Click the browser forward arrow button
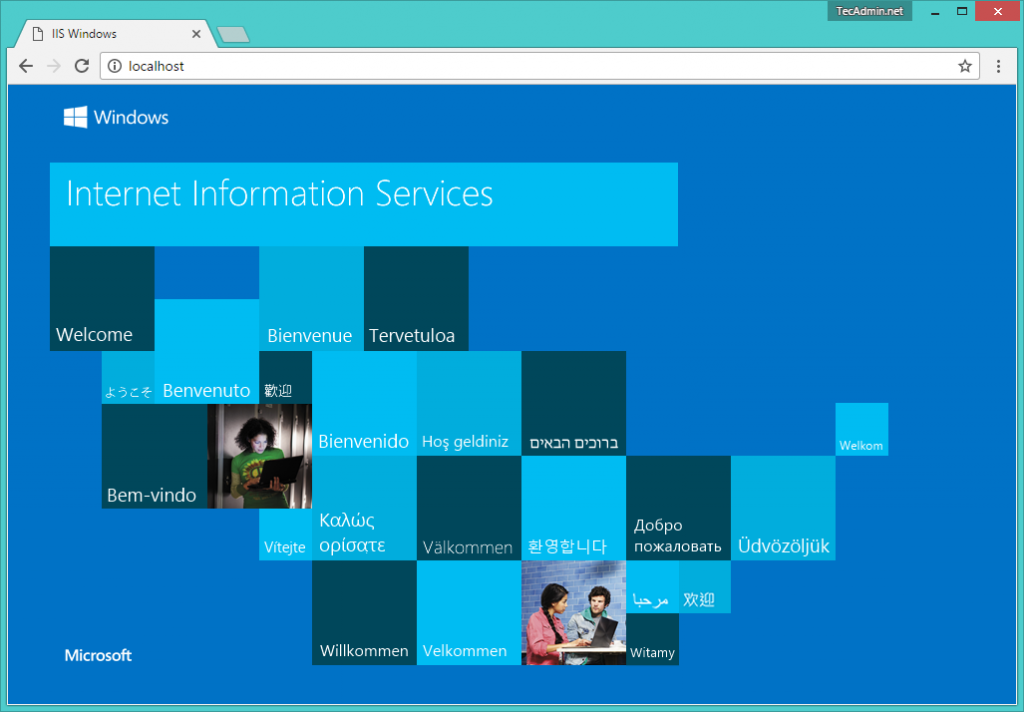The height and width of the screenshot is (712, 1024). pos(54,66)
